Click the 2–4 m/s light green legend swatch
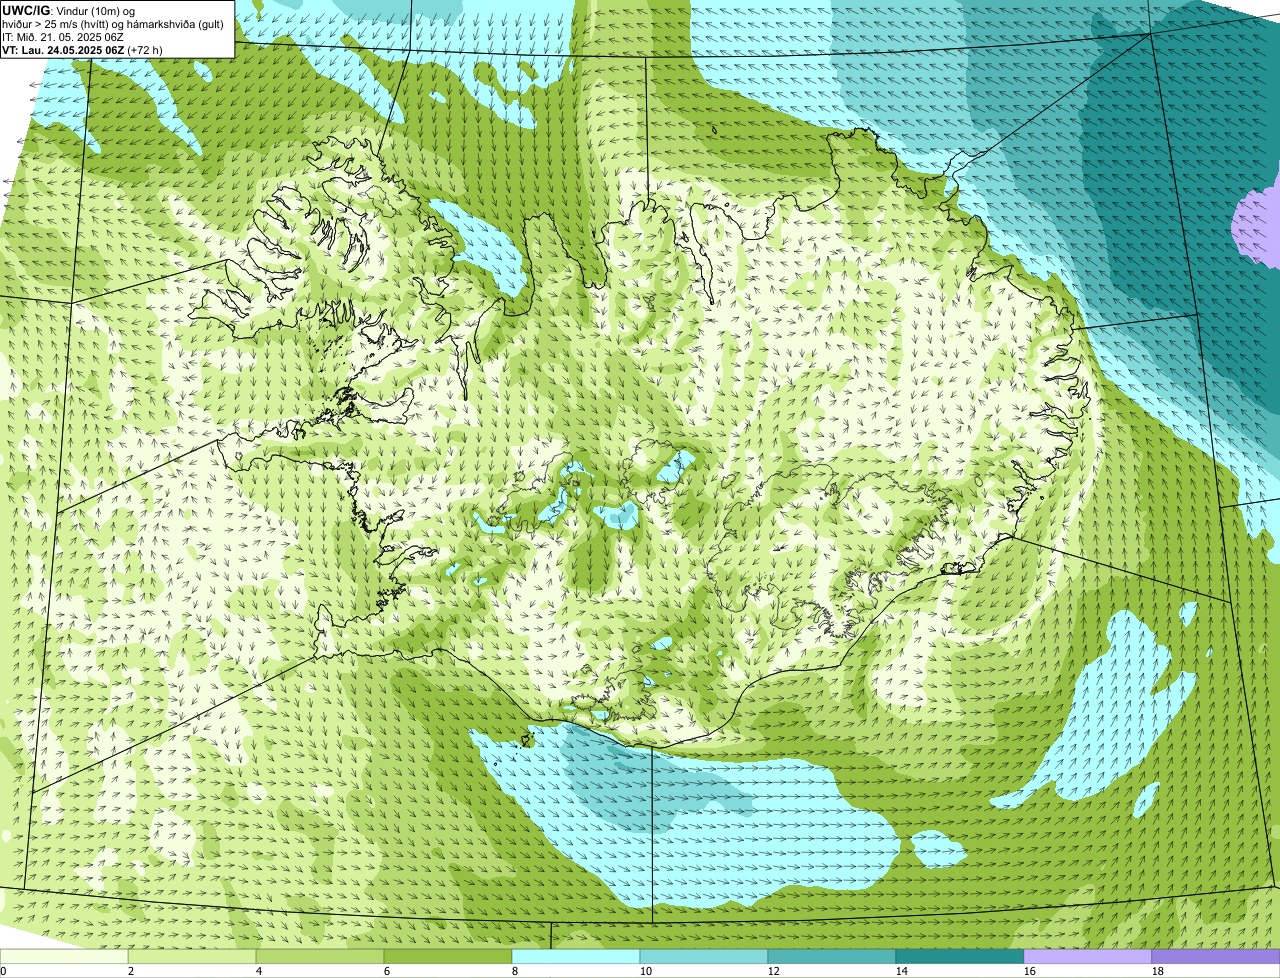 (x=192, y=956)
